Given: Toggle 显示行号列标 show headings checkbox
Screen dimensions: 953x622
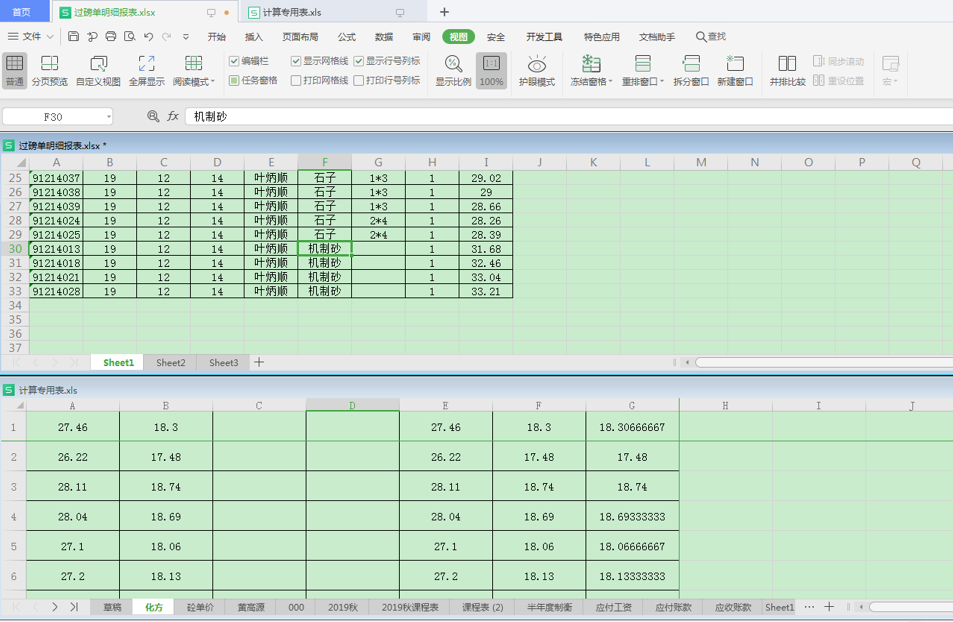Looking at the screenshot, I should click(359, 61).
